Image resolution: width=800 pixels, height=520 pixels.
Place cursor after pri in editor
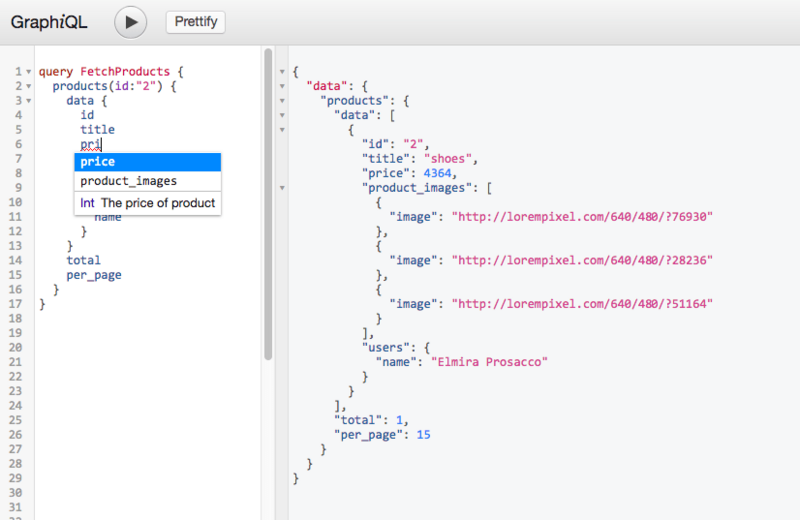click(102, 144)
